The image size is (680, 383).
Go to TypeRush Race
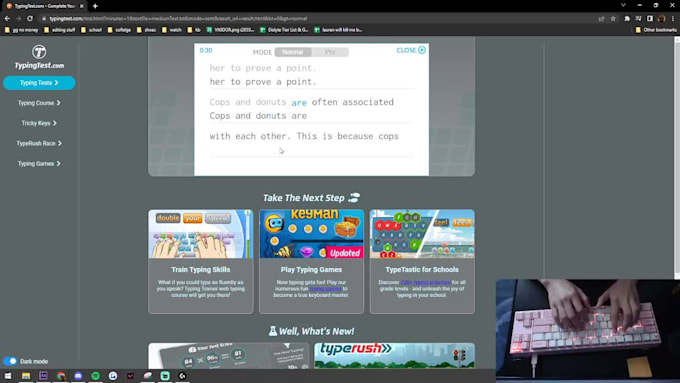[x=39, y=143]
